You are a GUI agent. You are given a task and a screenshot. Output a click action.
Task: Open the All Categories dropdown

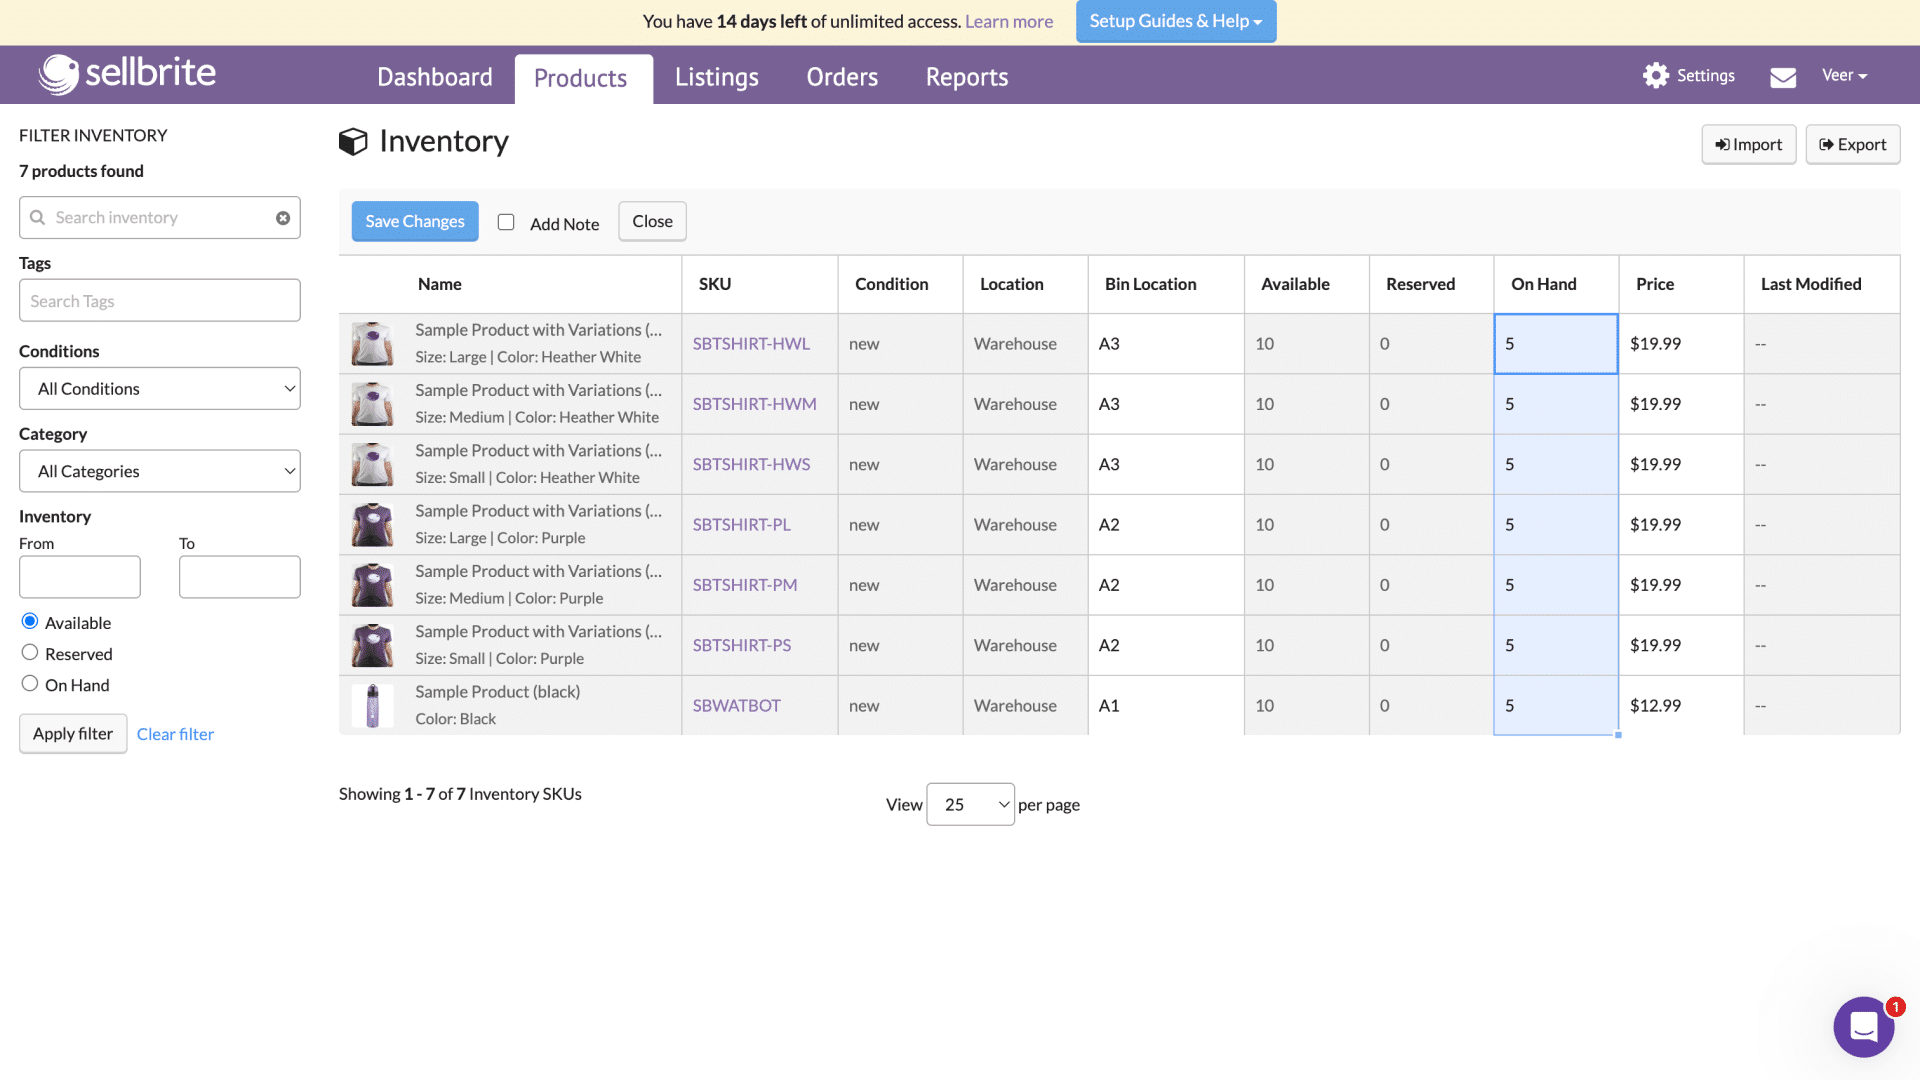[x=160, y=471]
